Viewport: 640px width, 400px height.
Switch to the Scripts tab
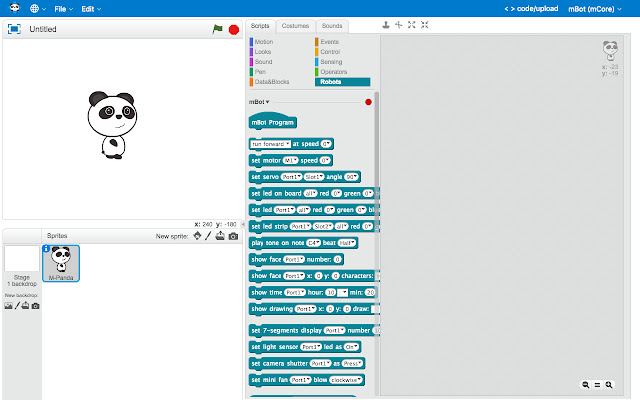click(260, 26)
